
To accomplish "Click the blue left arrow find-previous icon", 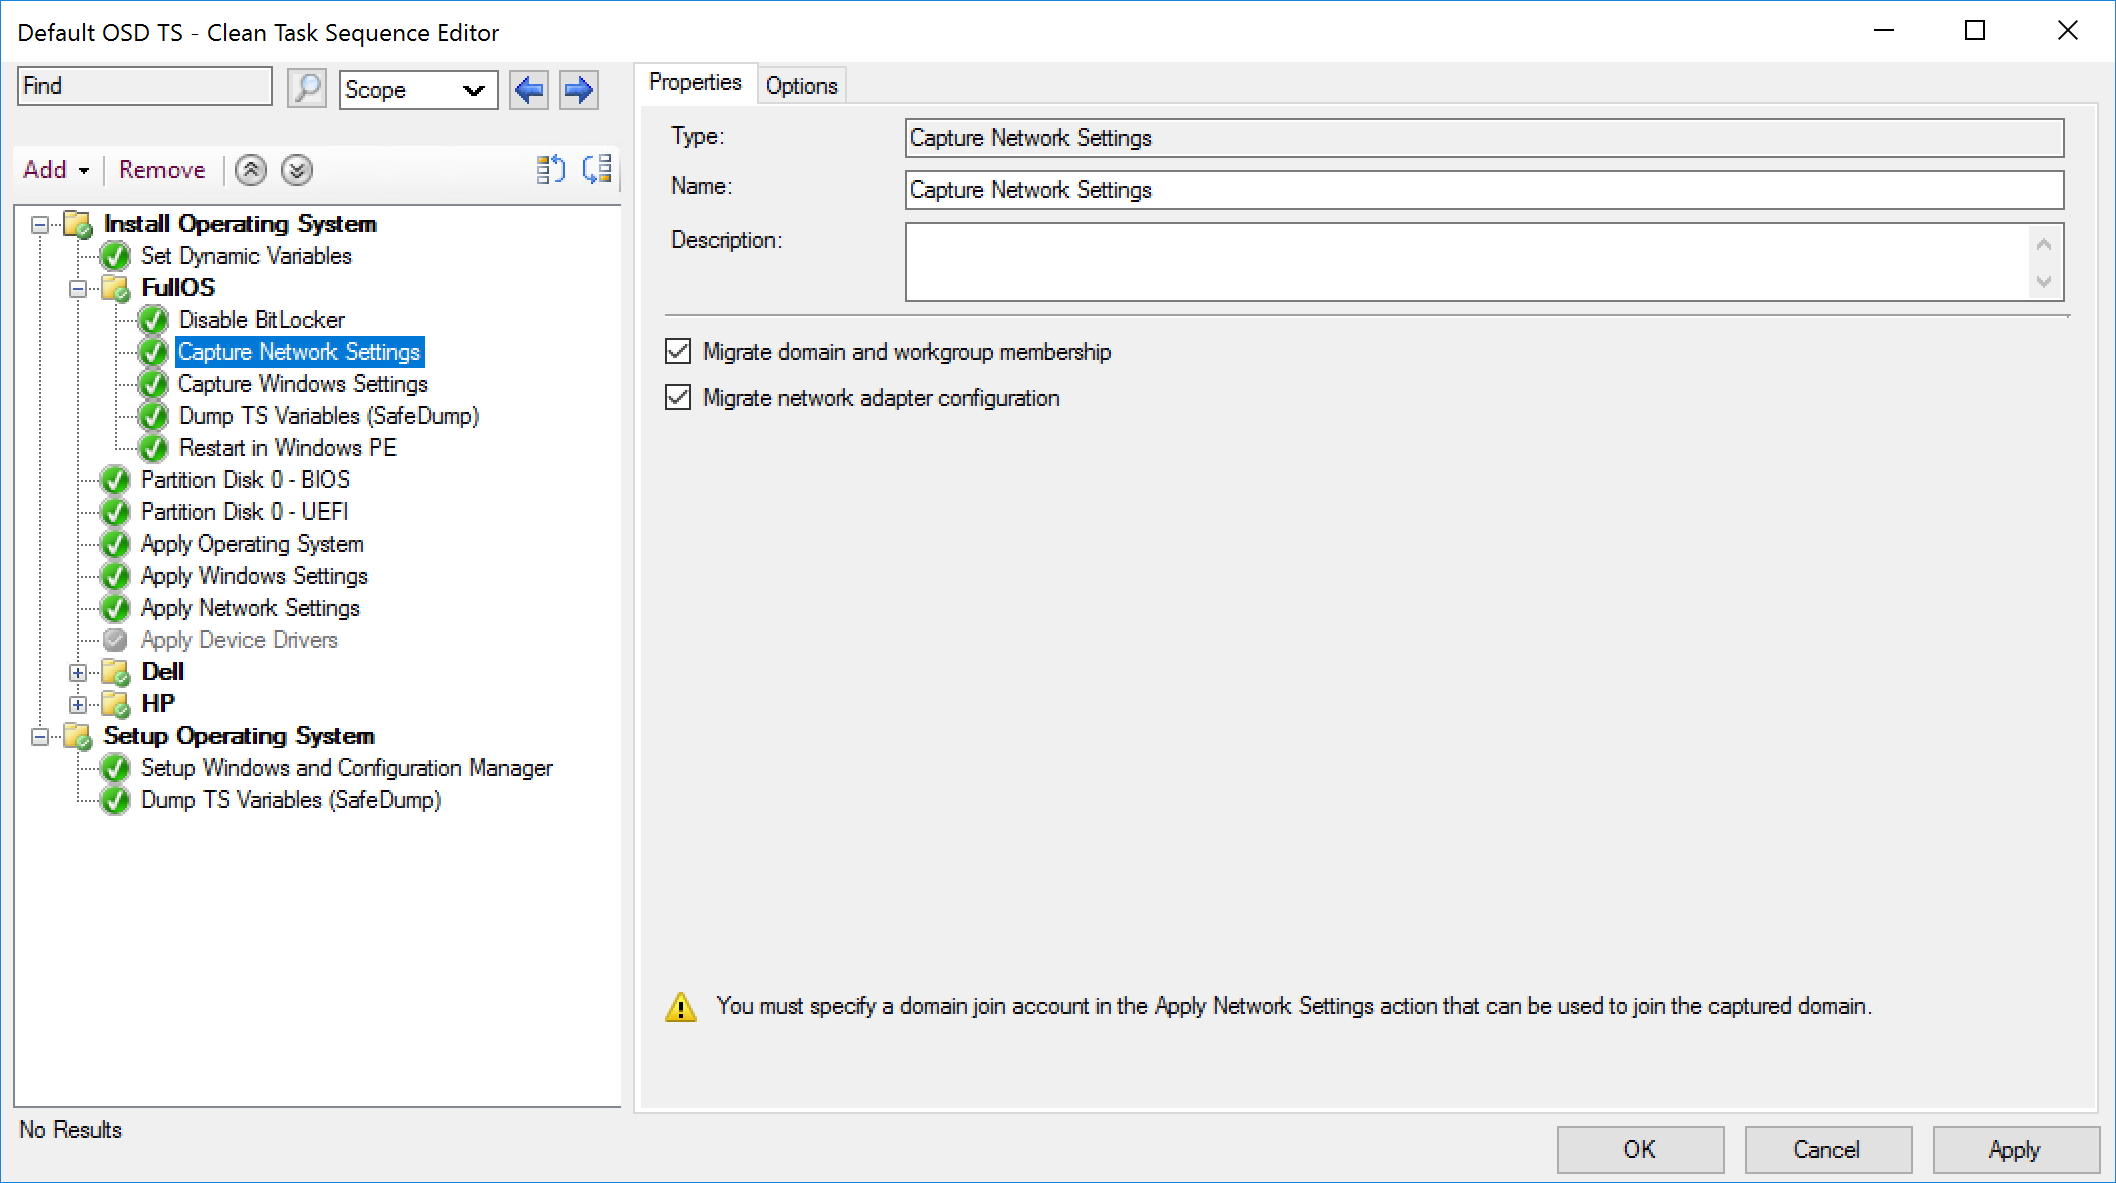I will coord(529,90).
